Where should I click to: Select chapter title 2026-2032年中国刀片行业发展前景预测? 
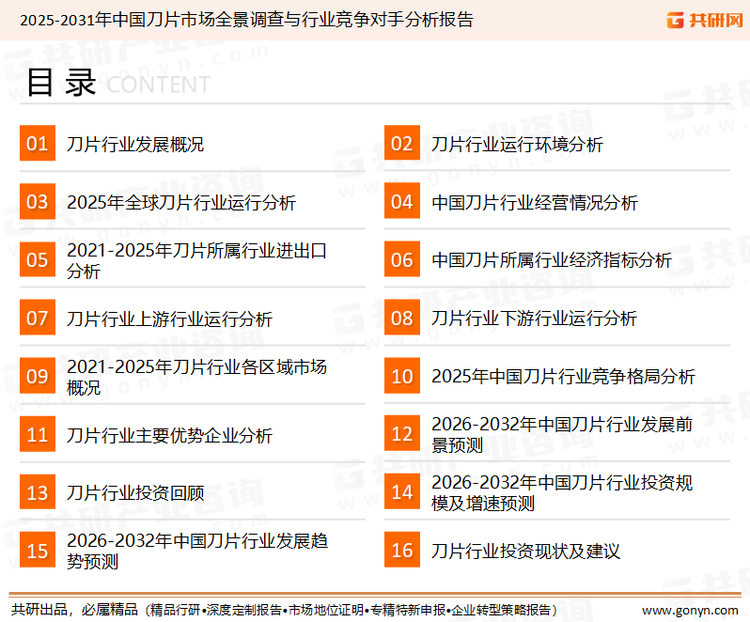point(562,434)
